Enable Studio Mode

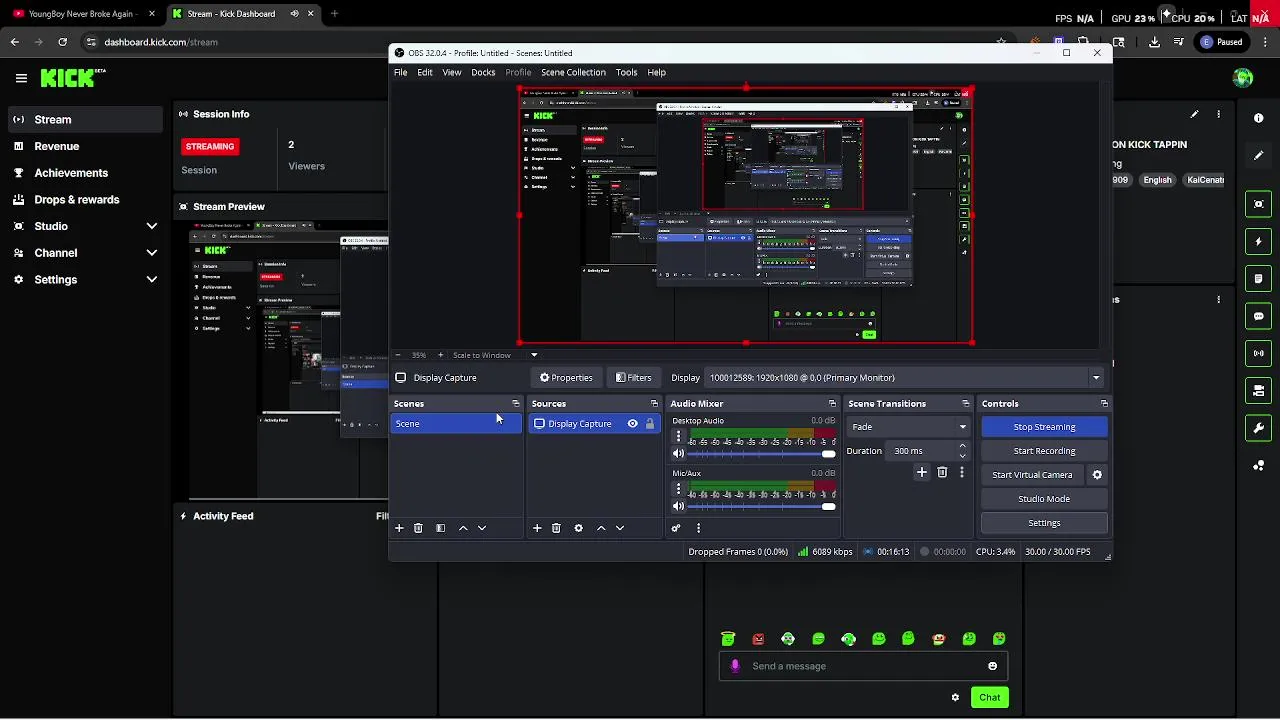coord(1044,499)
